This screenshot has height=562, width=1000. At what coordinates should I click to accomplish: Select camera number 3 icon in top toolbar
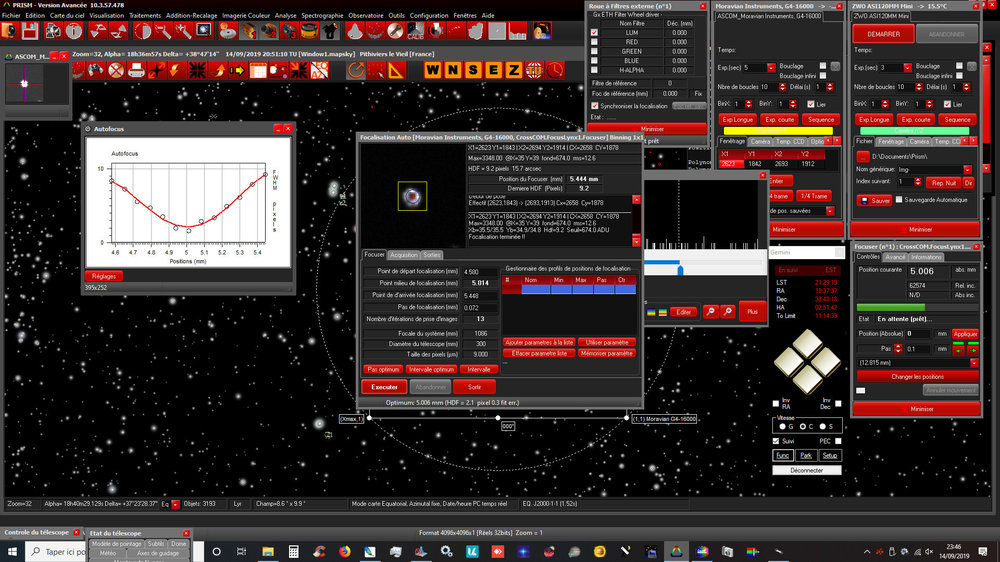[x=289, y=31]
